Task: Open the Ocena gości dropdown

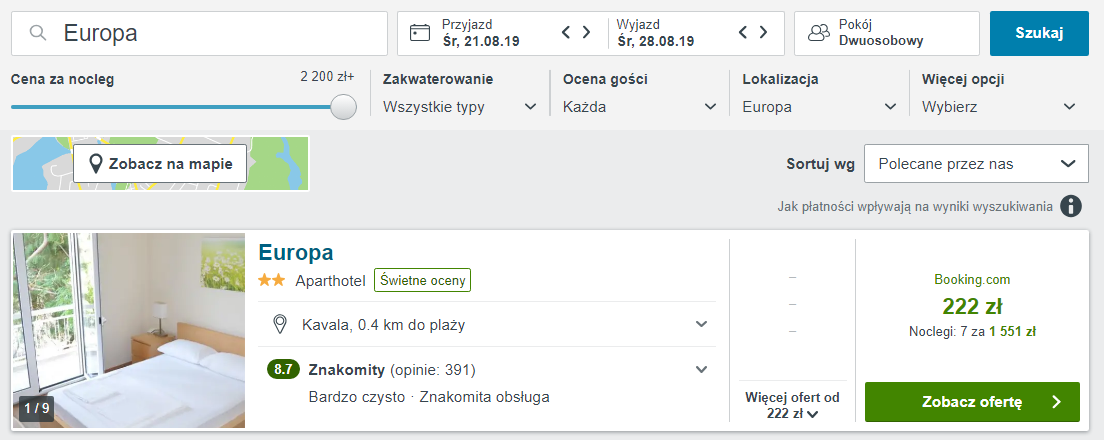Action: pos(639,107)
